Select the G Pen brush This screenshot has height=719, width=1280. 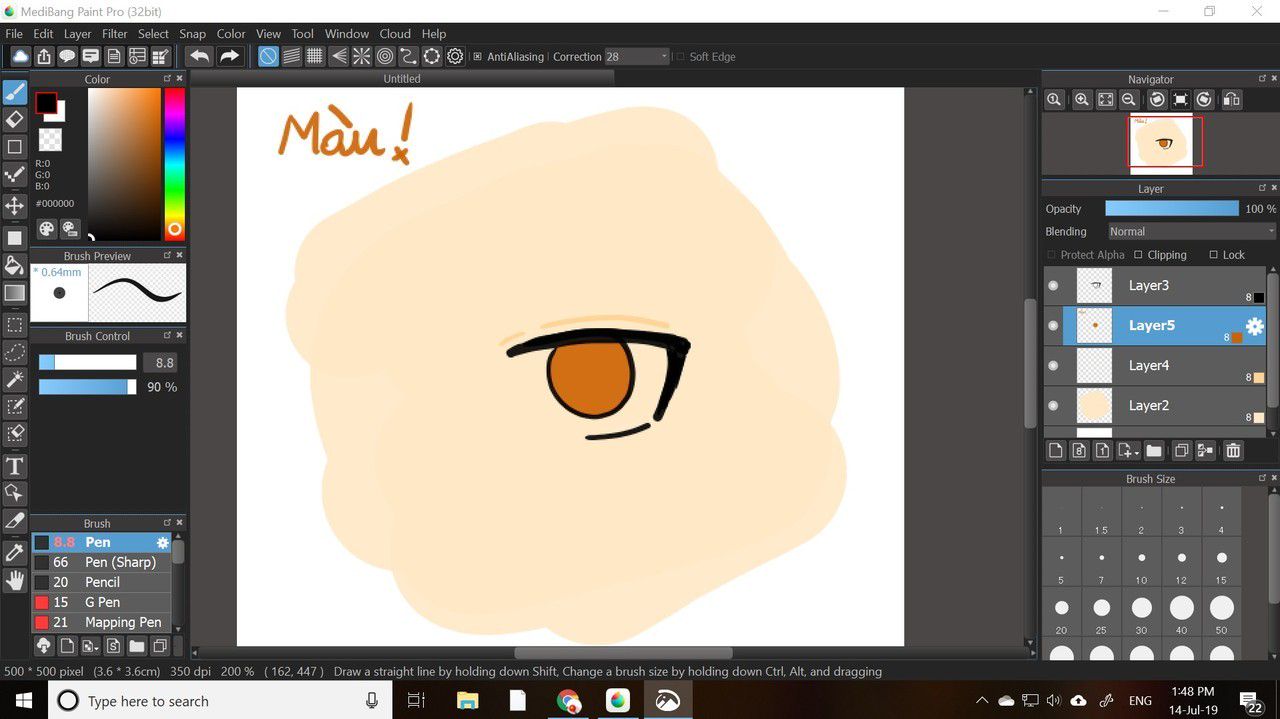tap(102, 602)
